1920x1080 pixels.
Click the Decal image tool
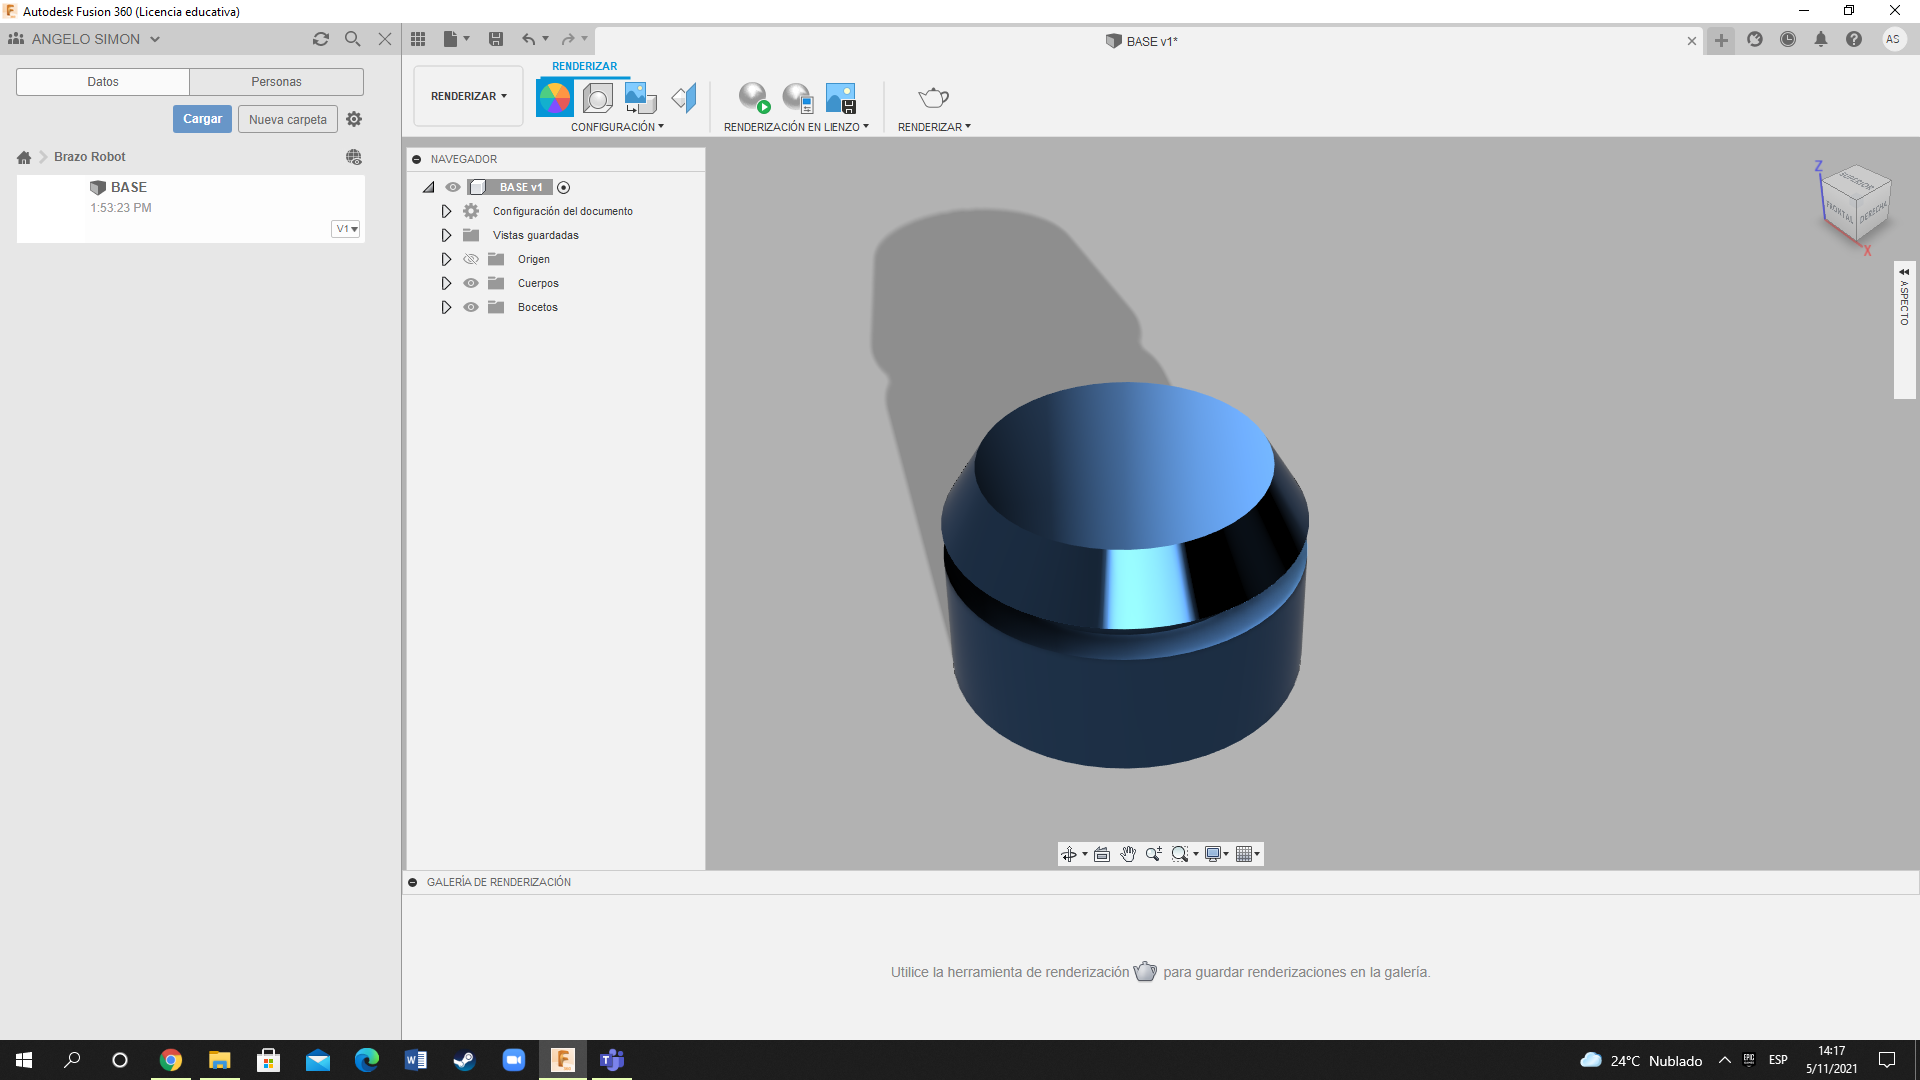click(x=640, y=98)
